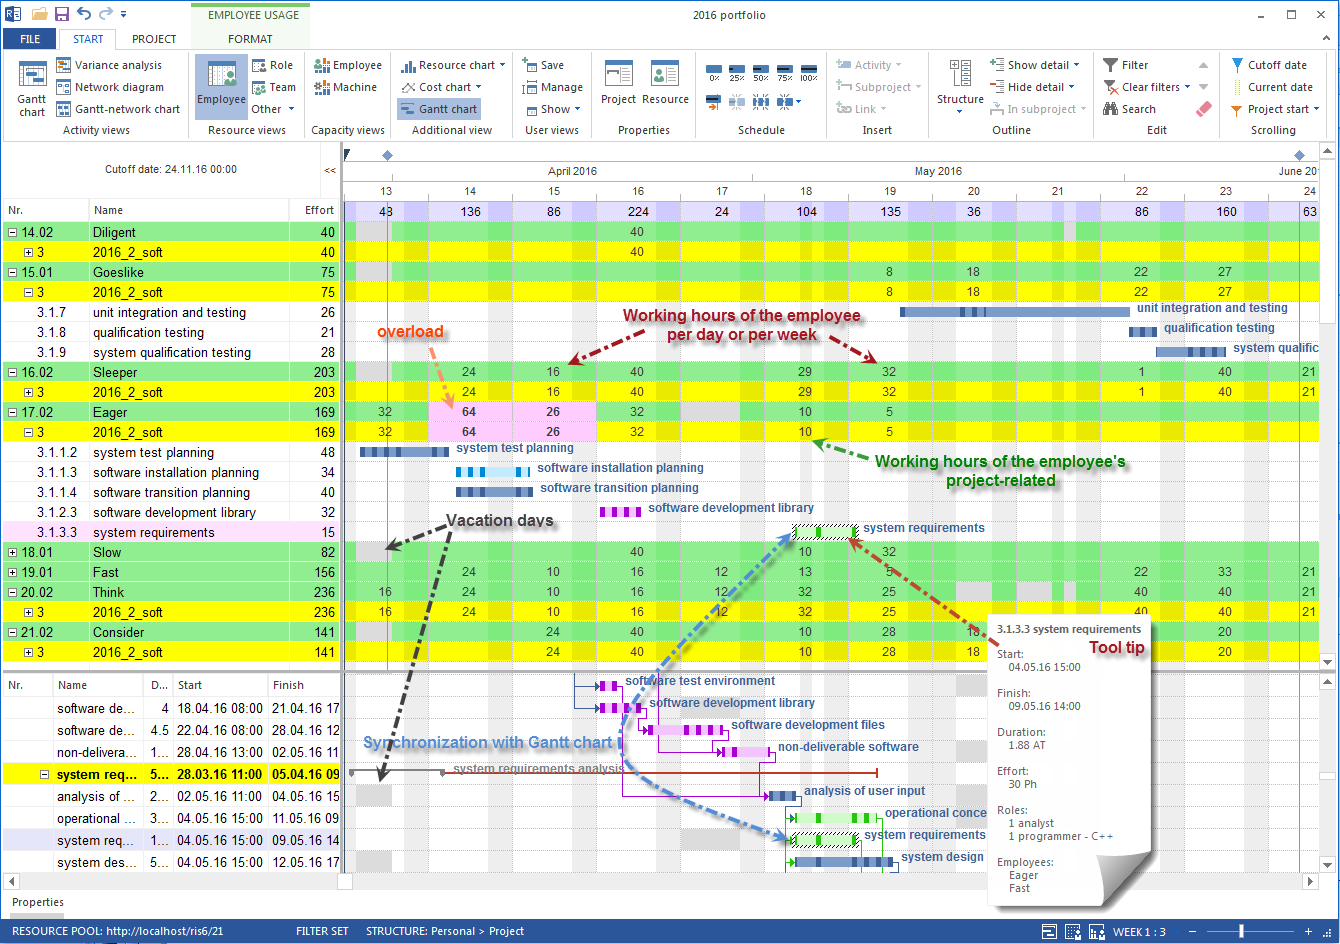
Task: Open Resource properties
Action: click(x=665, y=83)
